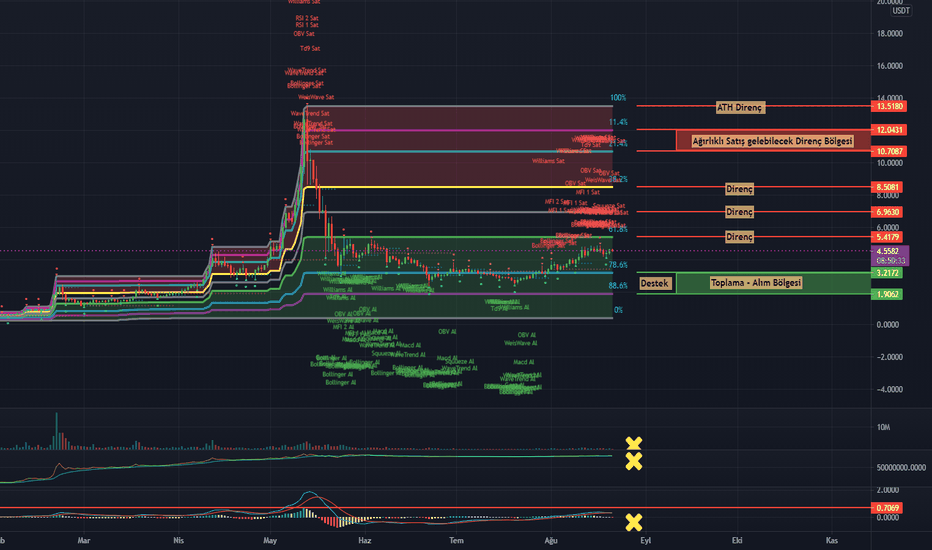
Task: Click the Kas label on the time axis
Action: point(832,540)
